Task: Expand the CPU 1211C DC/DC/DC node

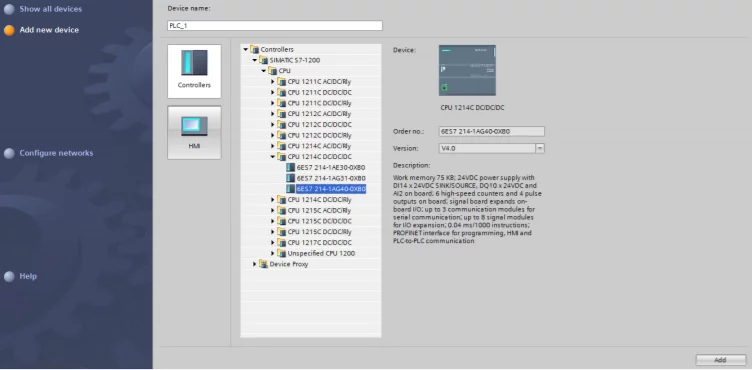Action: [x=273, y=92]
